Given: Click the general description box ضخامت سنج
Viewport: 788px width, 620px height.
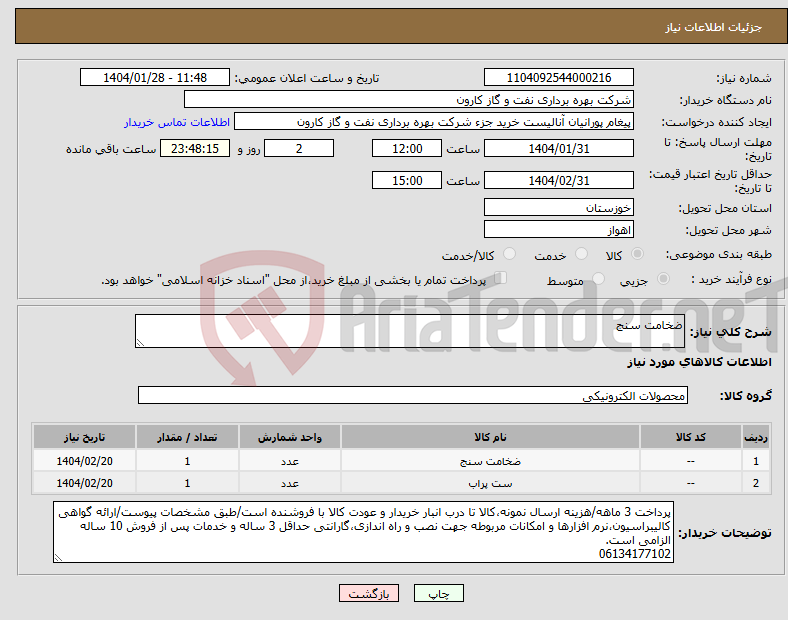Looking at the screenshot, I should click(410, 331).
